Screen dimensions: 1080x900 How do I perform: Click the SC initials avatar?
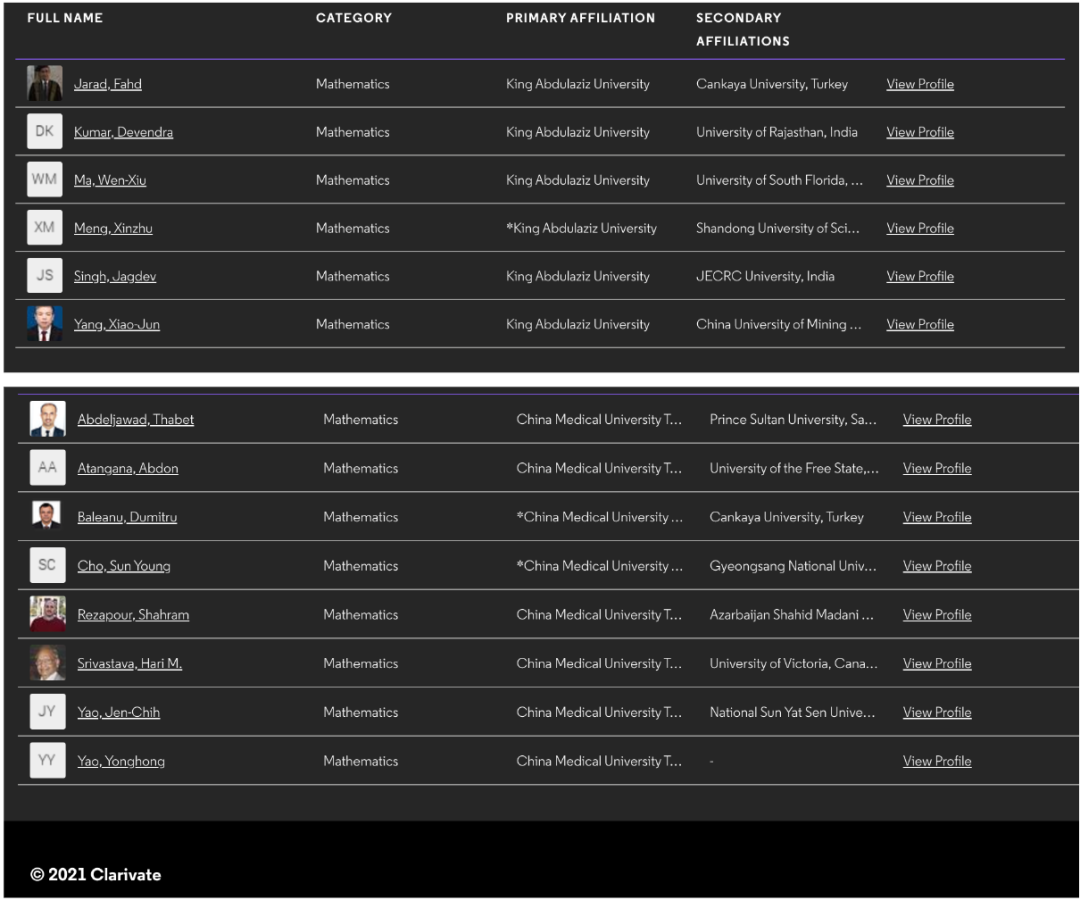pos(48,565)
